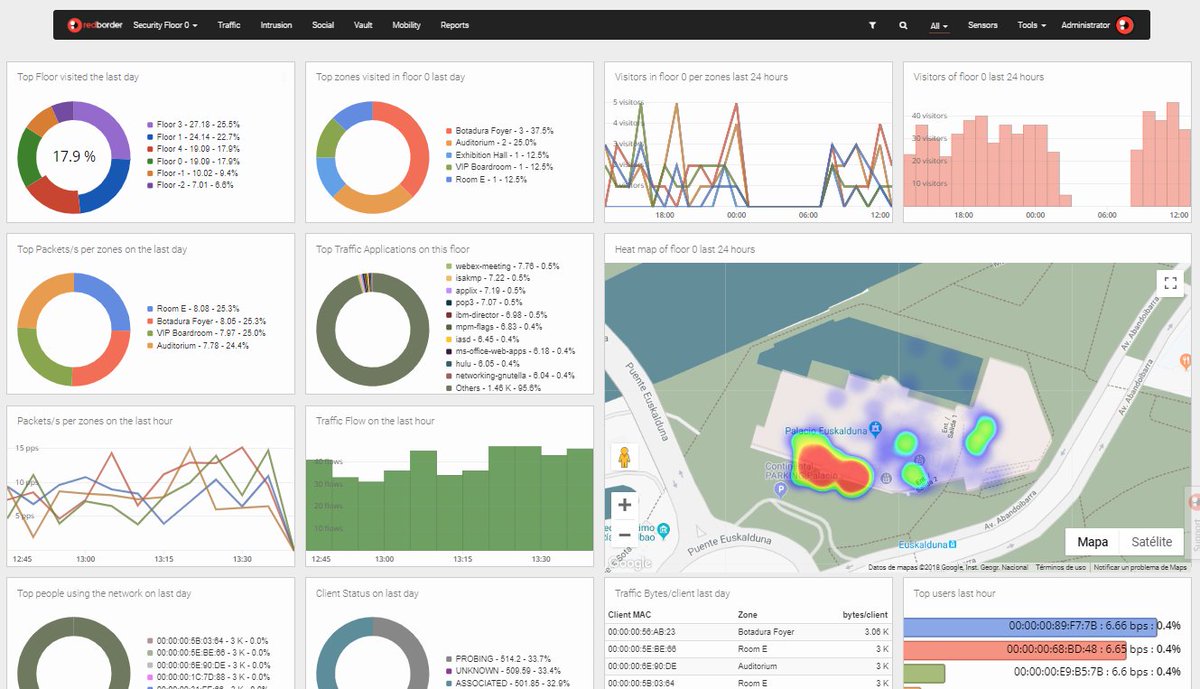Viewport: 1200px width, 689px height.
Task: Switch map to Mapa view
Action: point(1092,542)
